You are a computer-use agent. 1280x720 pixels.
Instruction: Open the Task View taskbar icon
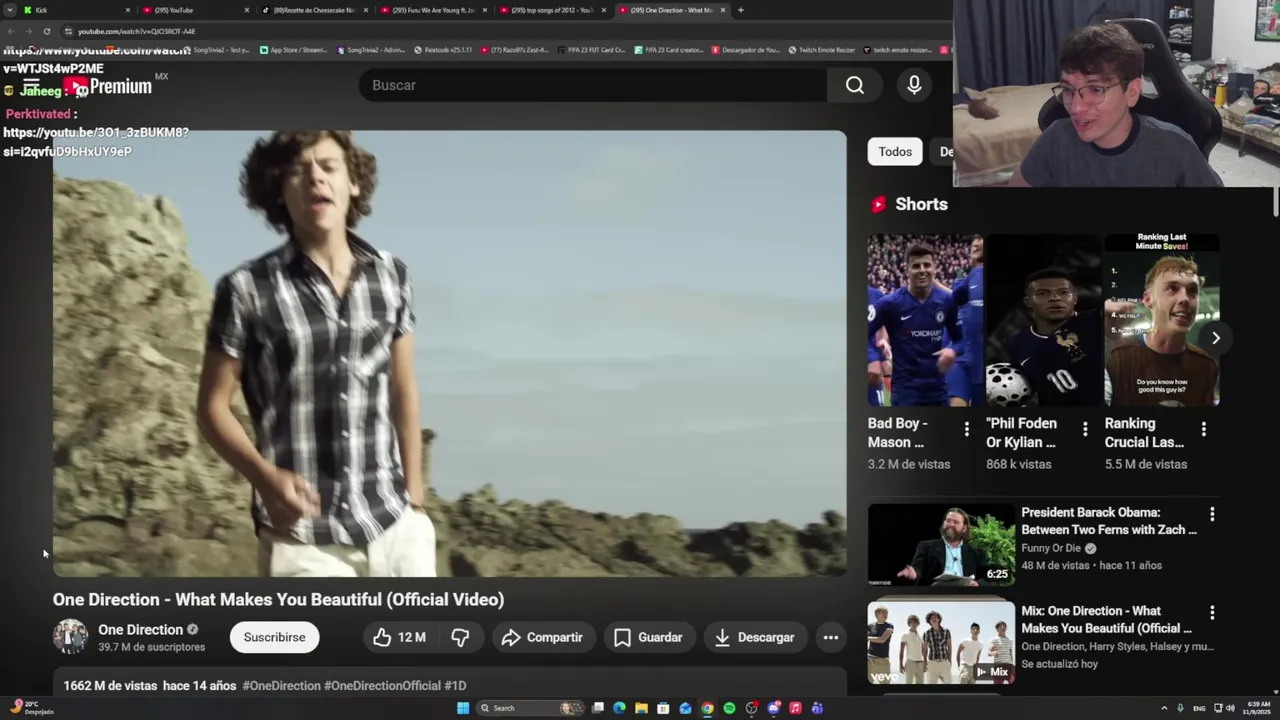pyautogui.click(x=598, y=708)
